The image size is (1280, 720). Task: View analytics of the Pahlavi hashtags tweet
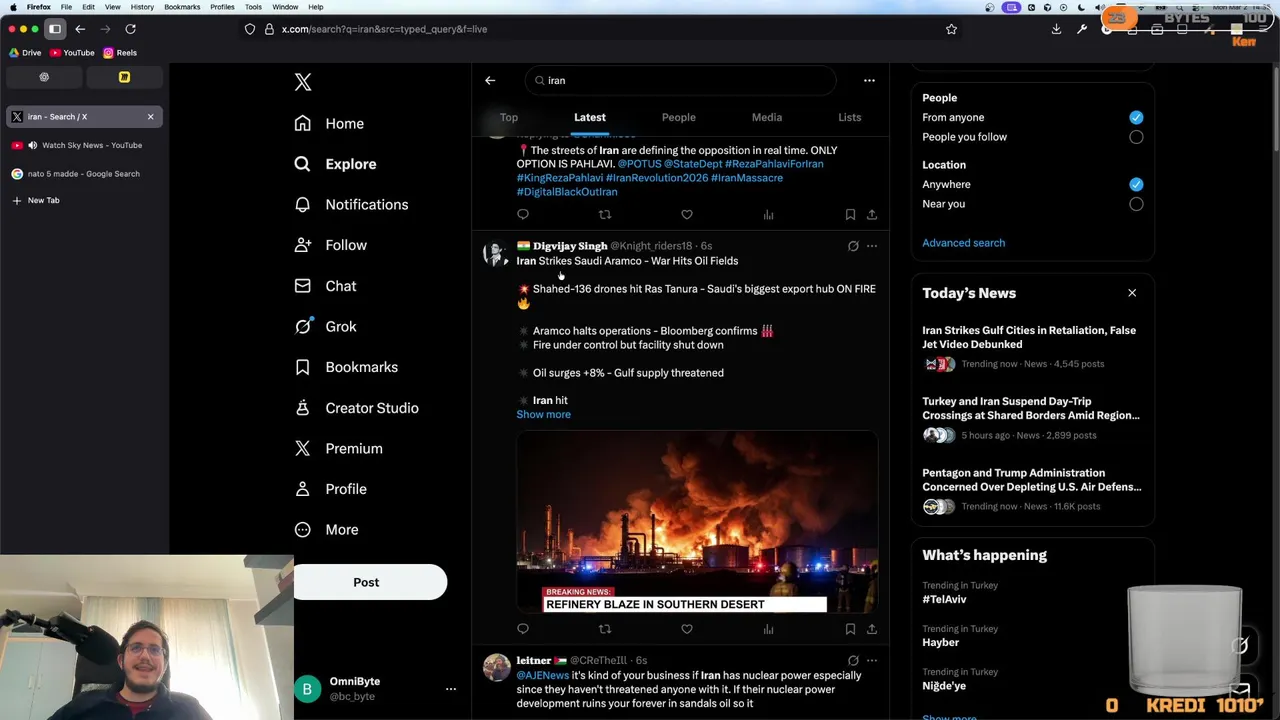pos(768,214)
